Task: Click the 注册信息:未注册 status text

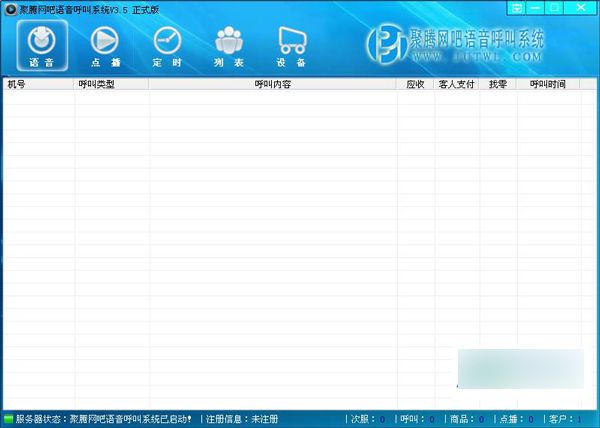Action: pyautogui.click(x=242, y=419)
